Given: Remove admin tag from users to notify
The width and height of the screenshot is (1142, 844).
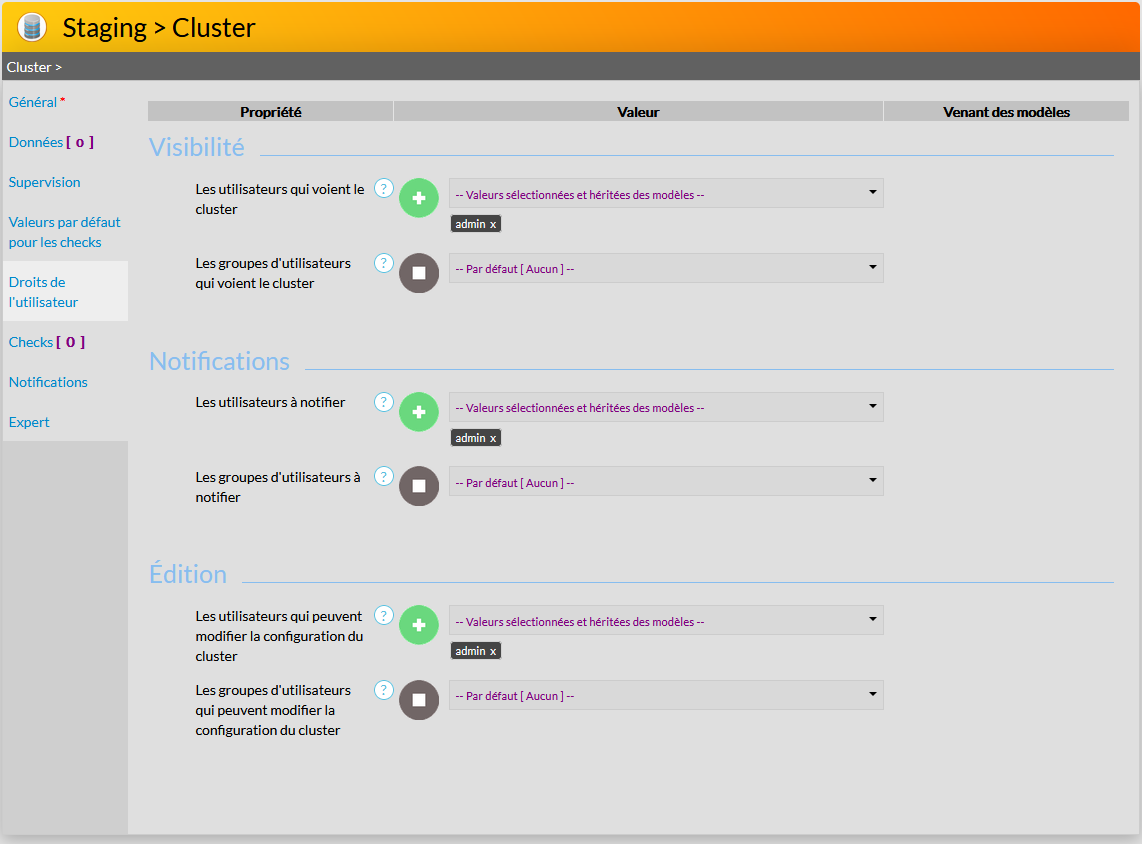Looking at the screenshot, I should click(x=493, y=439).
